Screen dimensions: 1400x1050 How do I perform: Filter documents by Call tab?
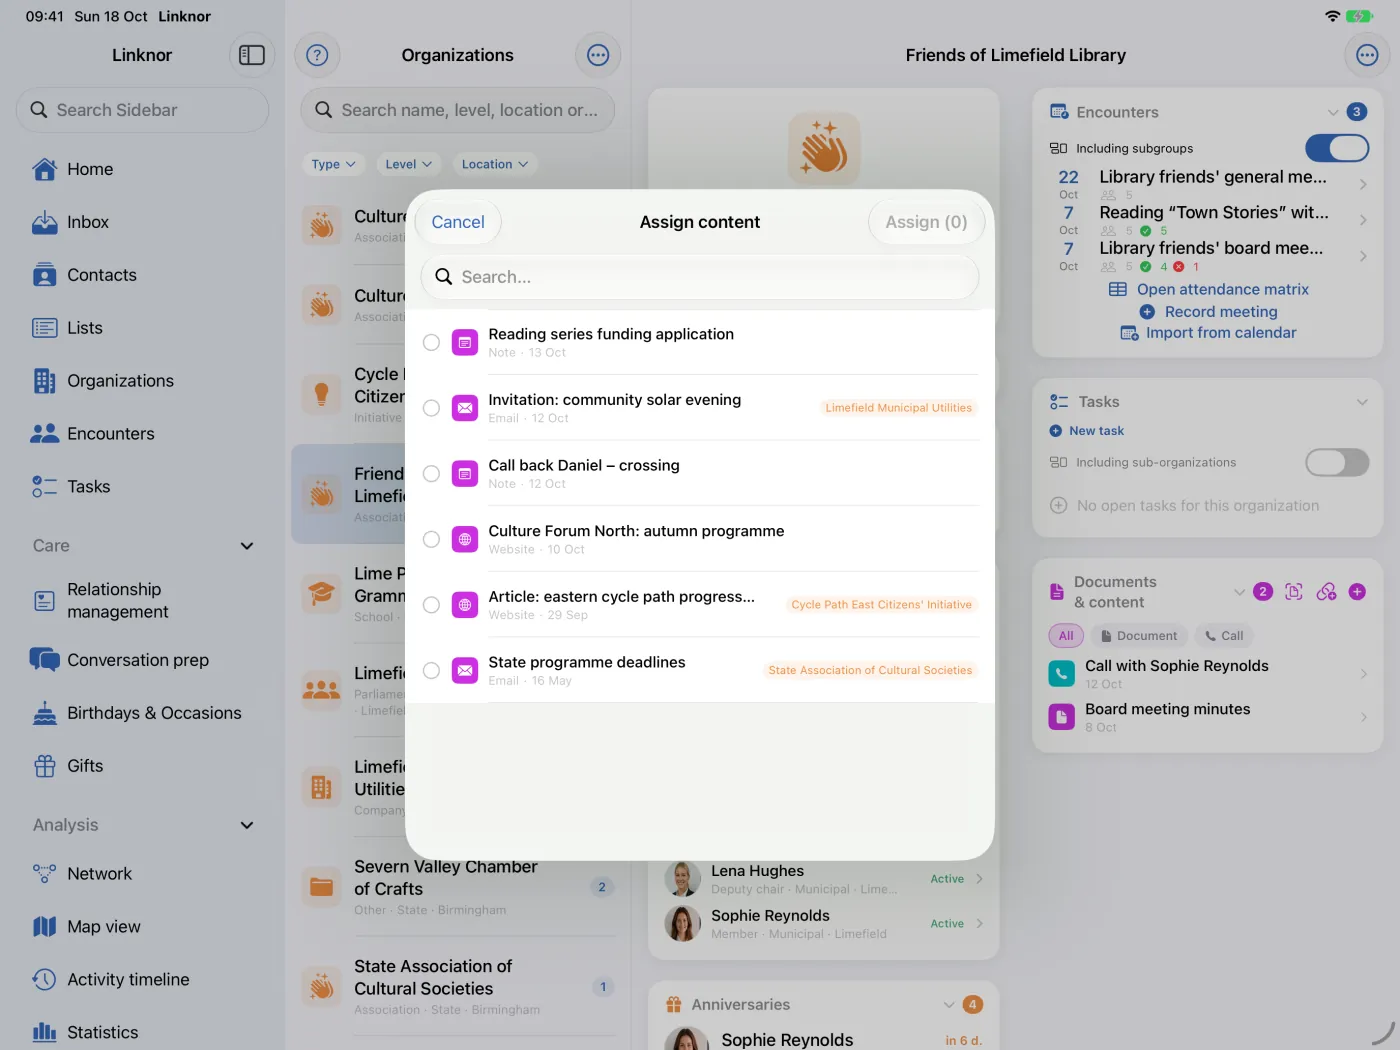[1224, 636]
